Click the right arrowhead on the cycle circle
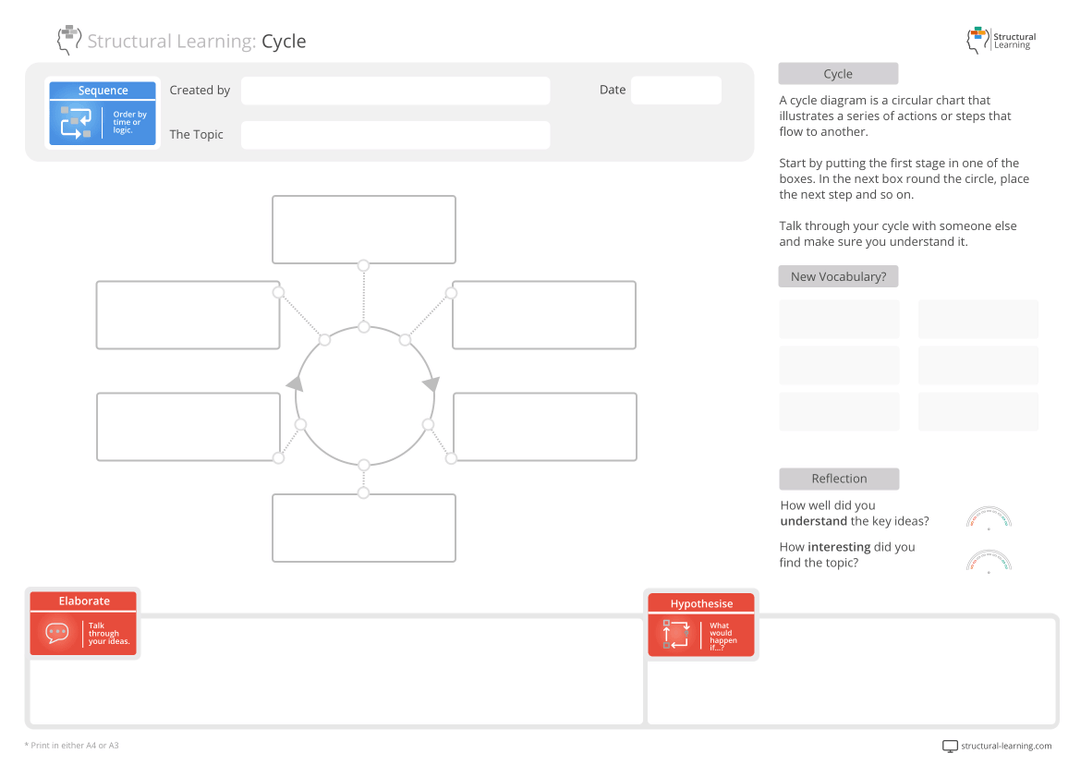 [431, 382]
